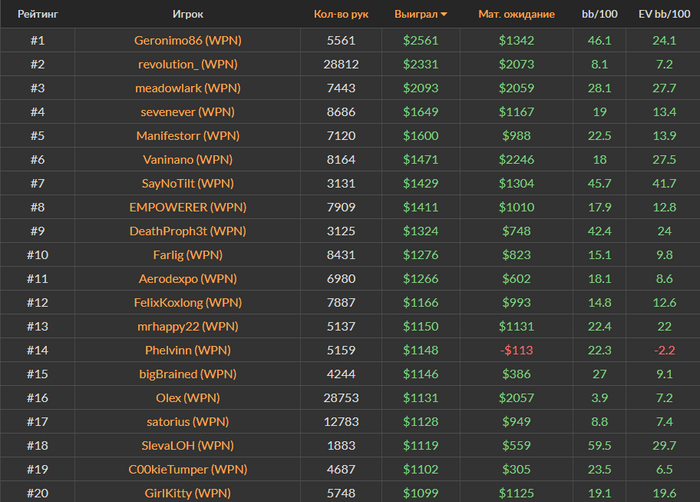
Task: Select winnings value $1600
Action: point(421,136)
